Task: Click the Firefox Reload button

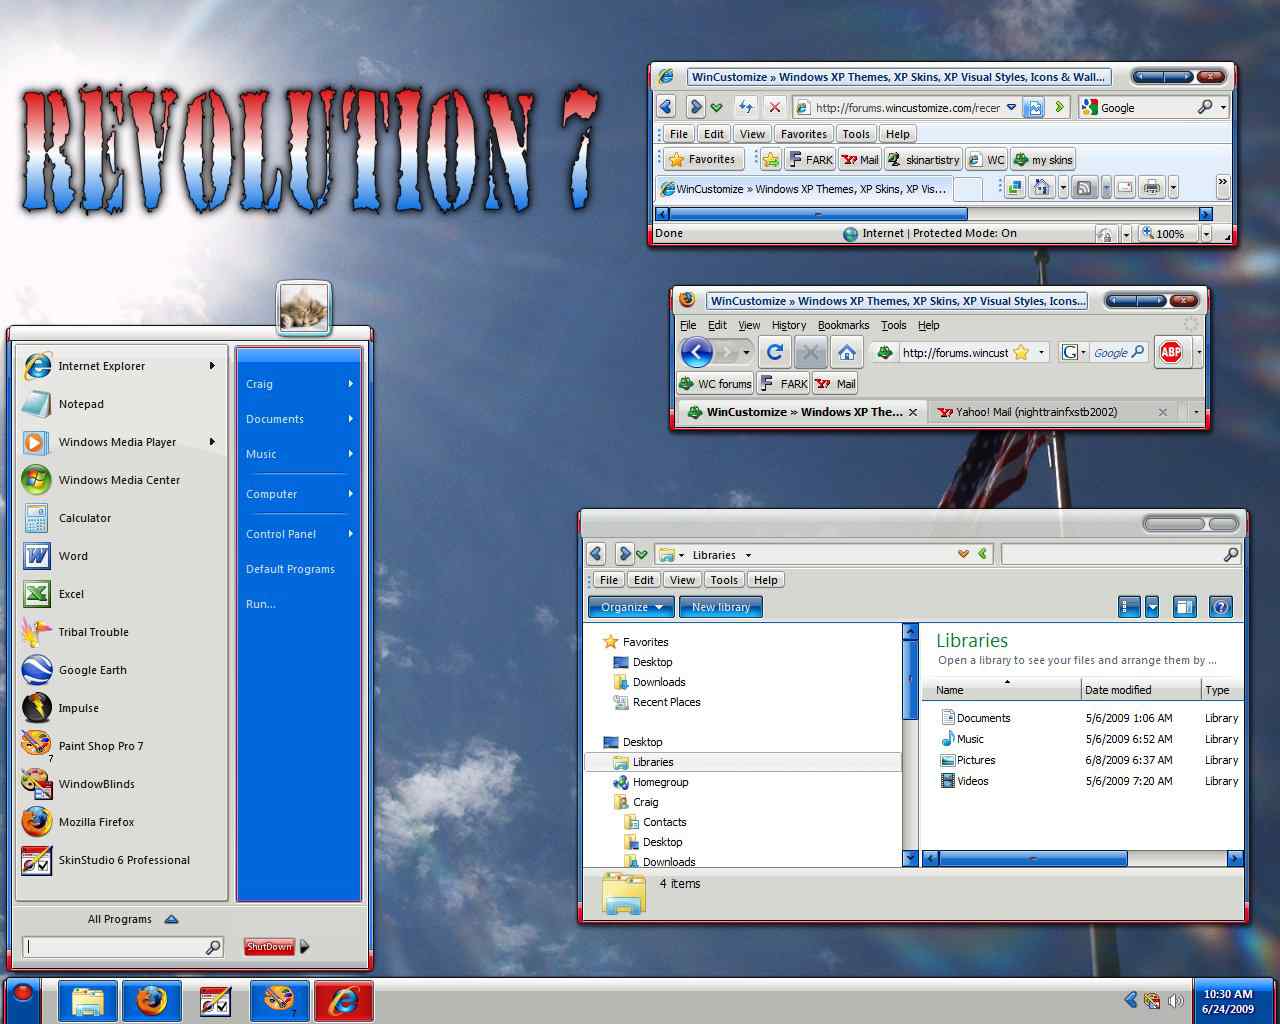Action: pos(774,352)
